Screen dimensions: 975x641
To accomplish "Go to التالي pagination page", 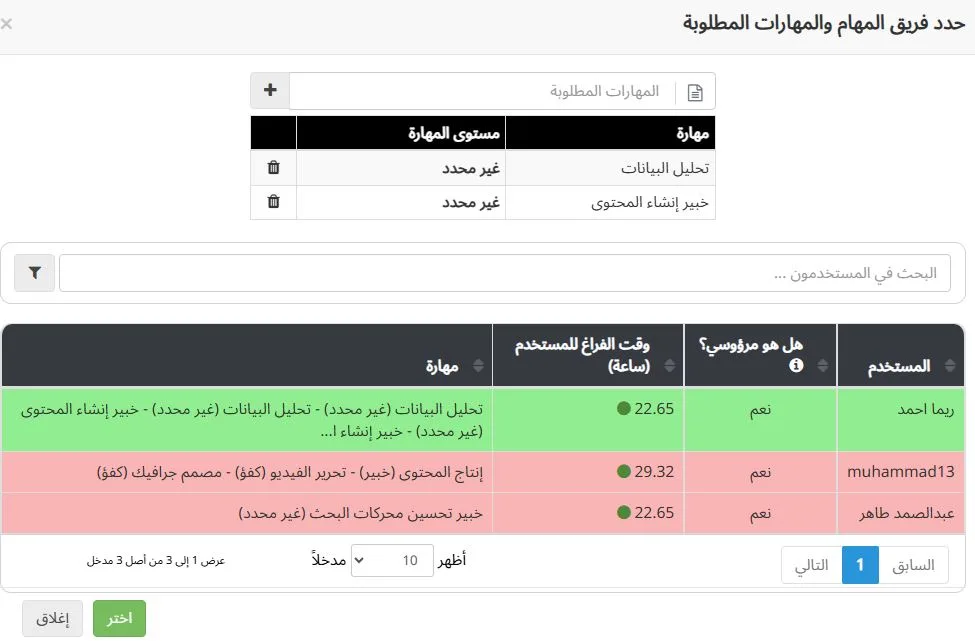I will 811,565.
